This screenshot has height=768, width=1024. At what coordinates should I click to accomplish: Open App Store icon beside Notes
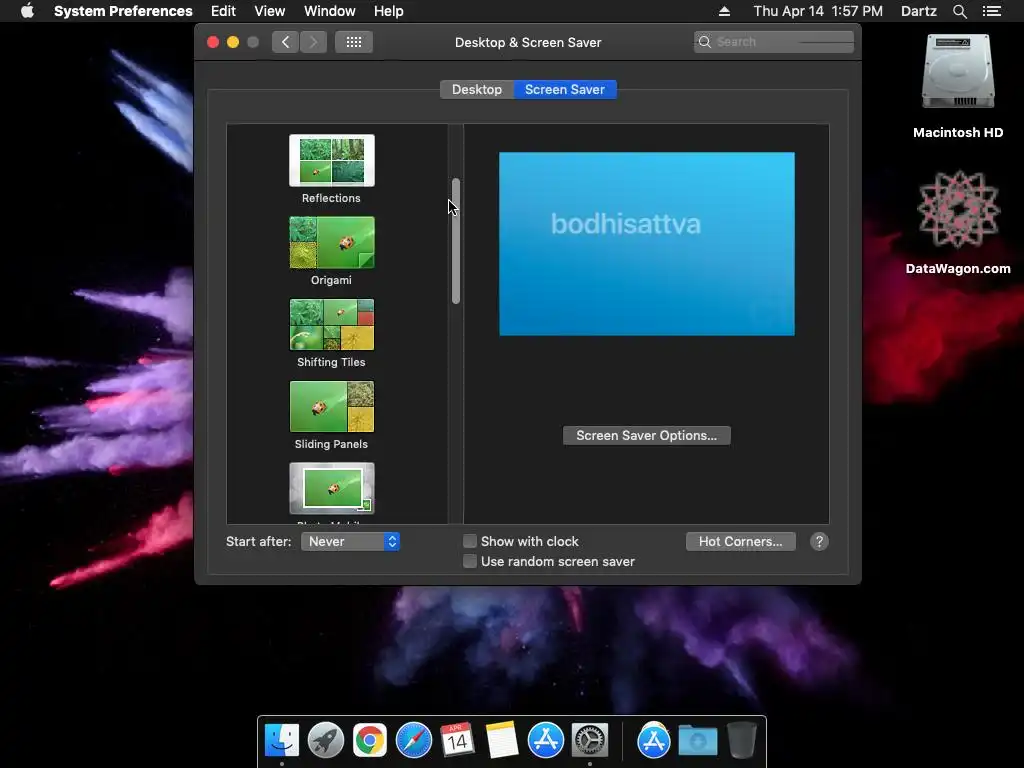click(x=545, y=740)
